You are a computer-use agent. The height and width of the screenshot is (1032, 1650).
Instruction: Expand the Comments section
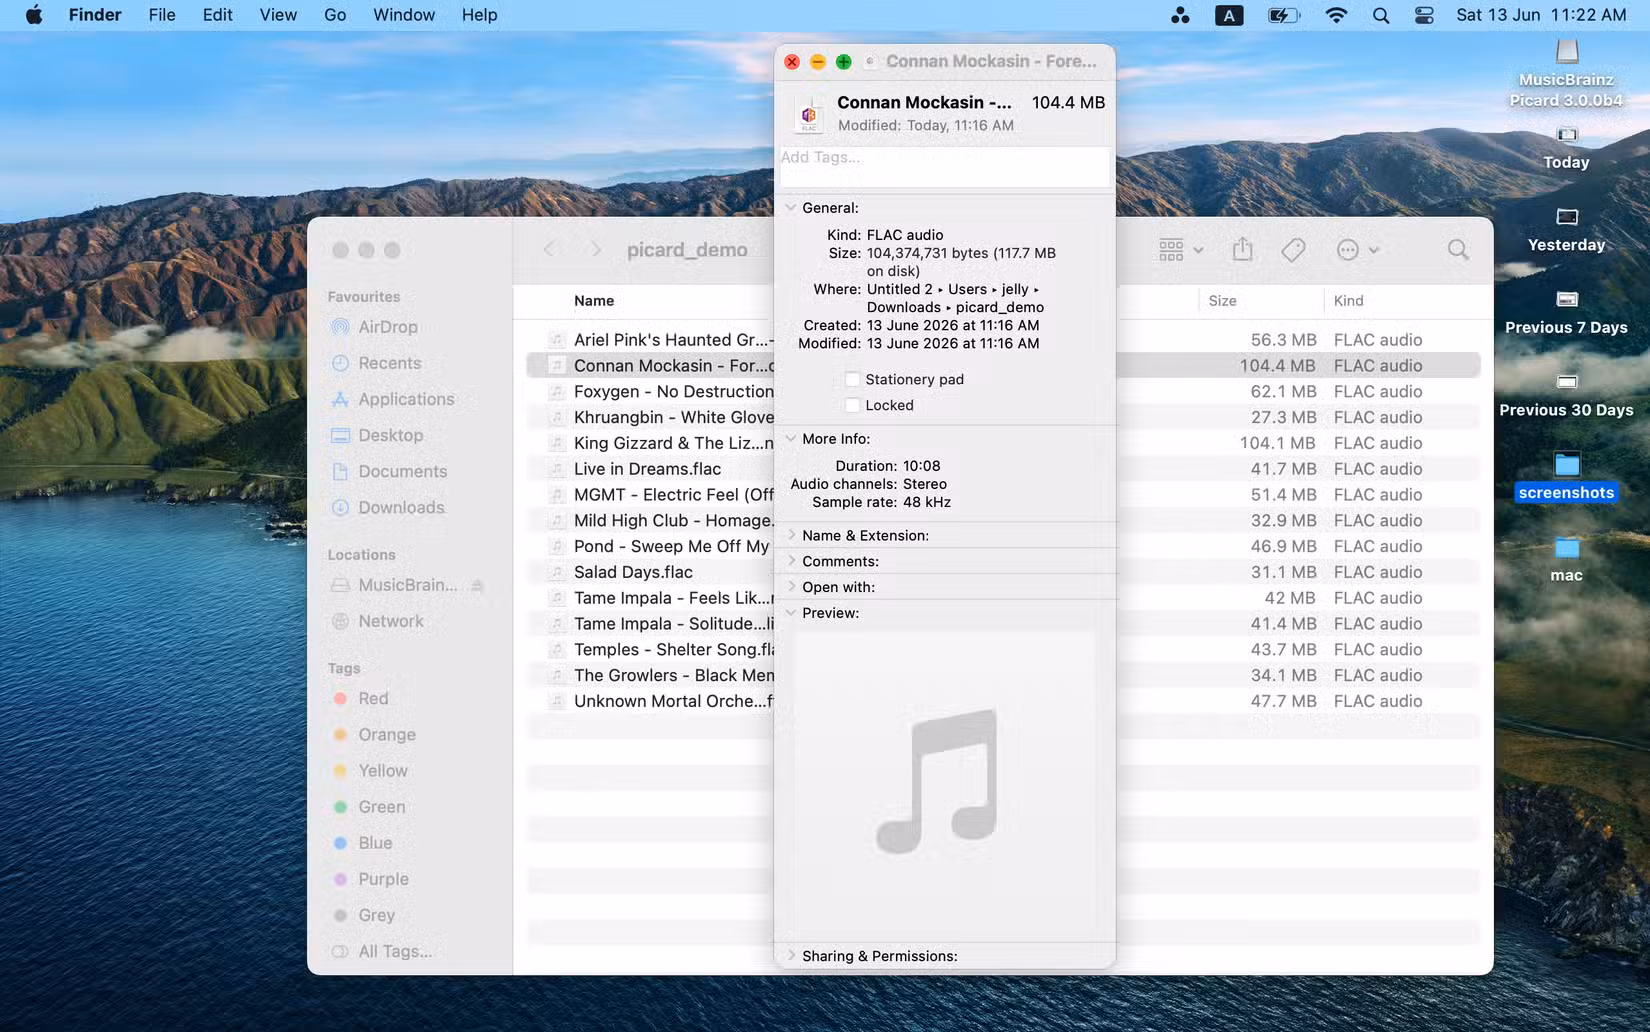click(x=791, y=561)
